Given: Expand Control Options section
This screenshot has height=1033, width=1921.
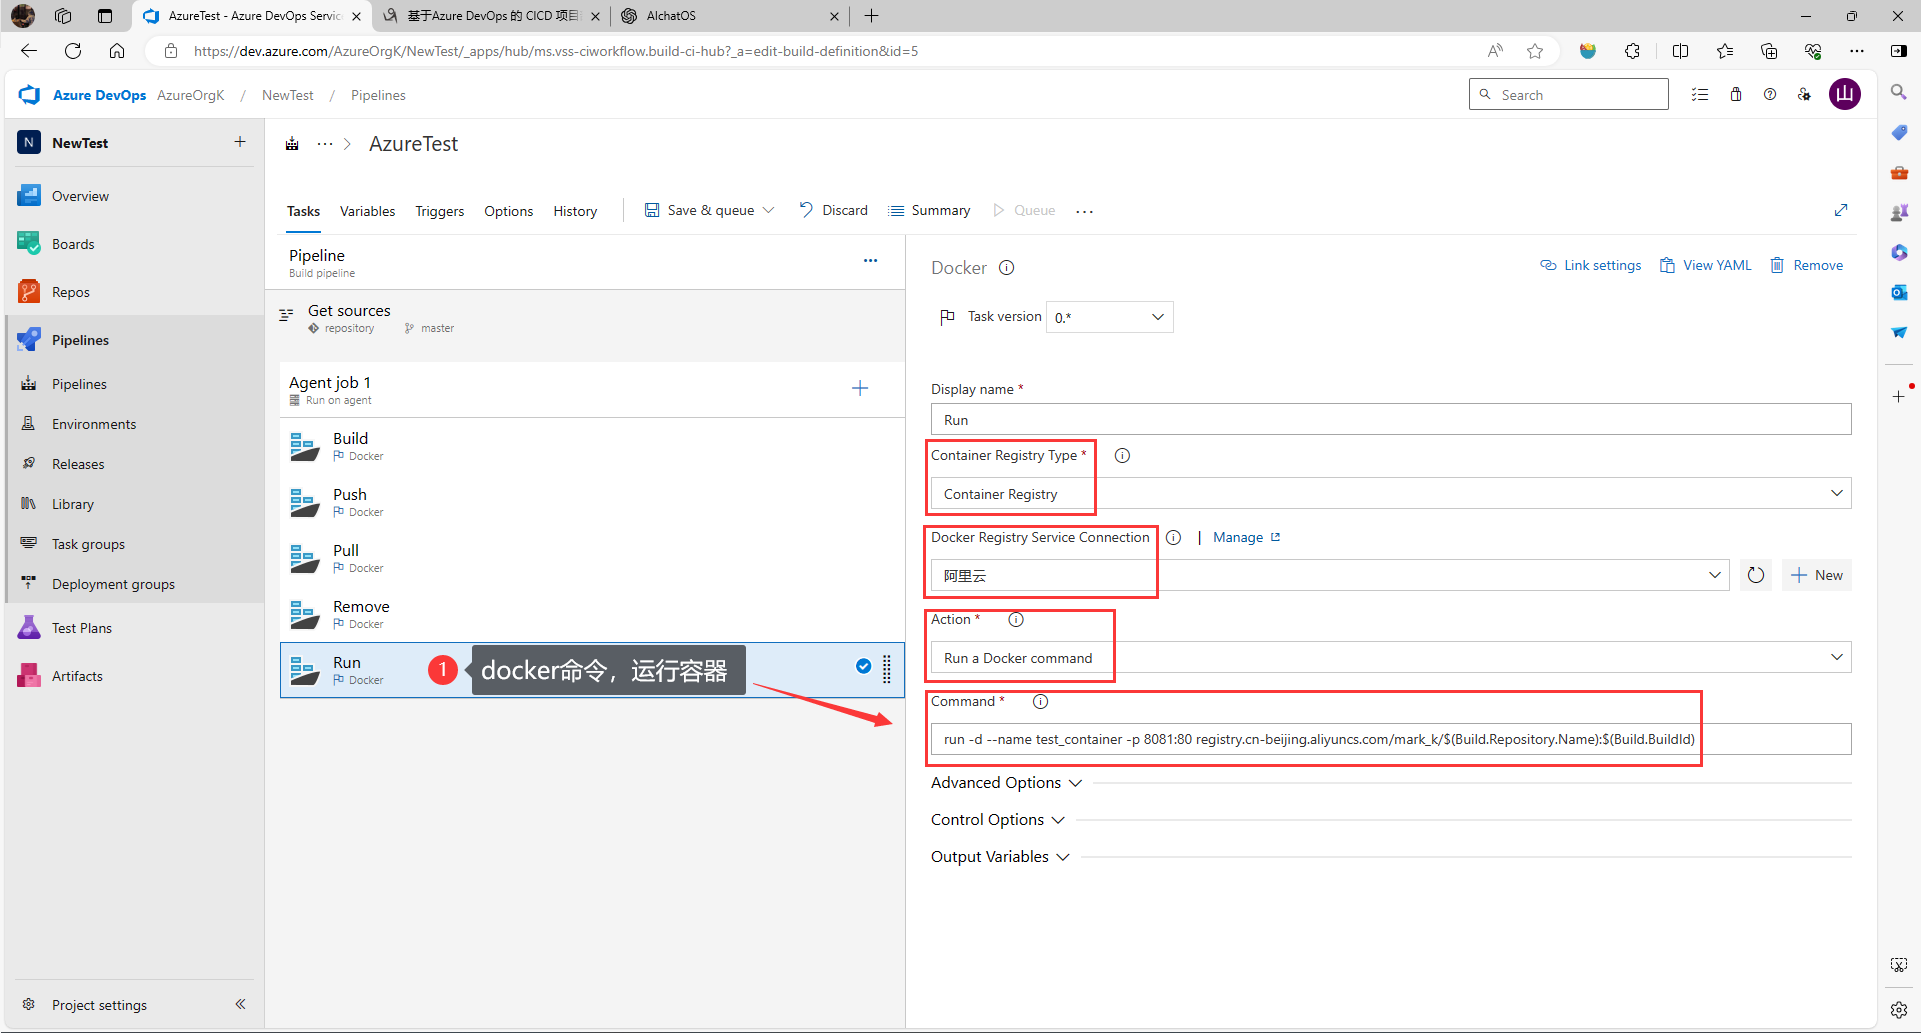Looking at the screenshot, I should click(x=998, y=820).
